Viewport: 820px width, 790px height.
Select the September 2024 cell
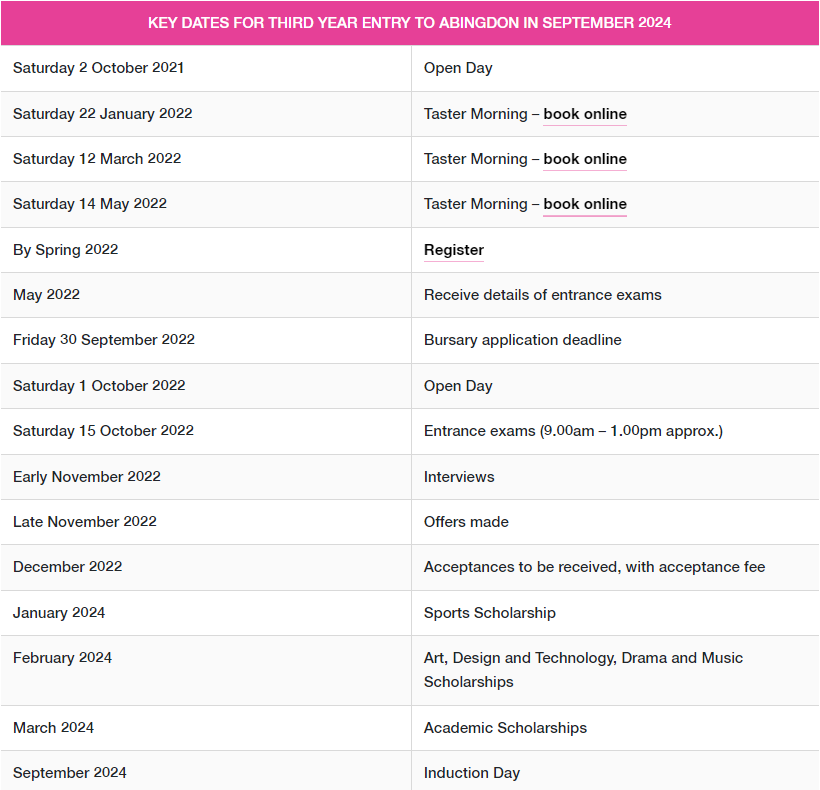206,771
